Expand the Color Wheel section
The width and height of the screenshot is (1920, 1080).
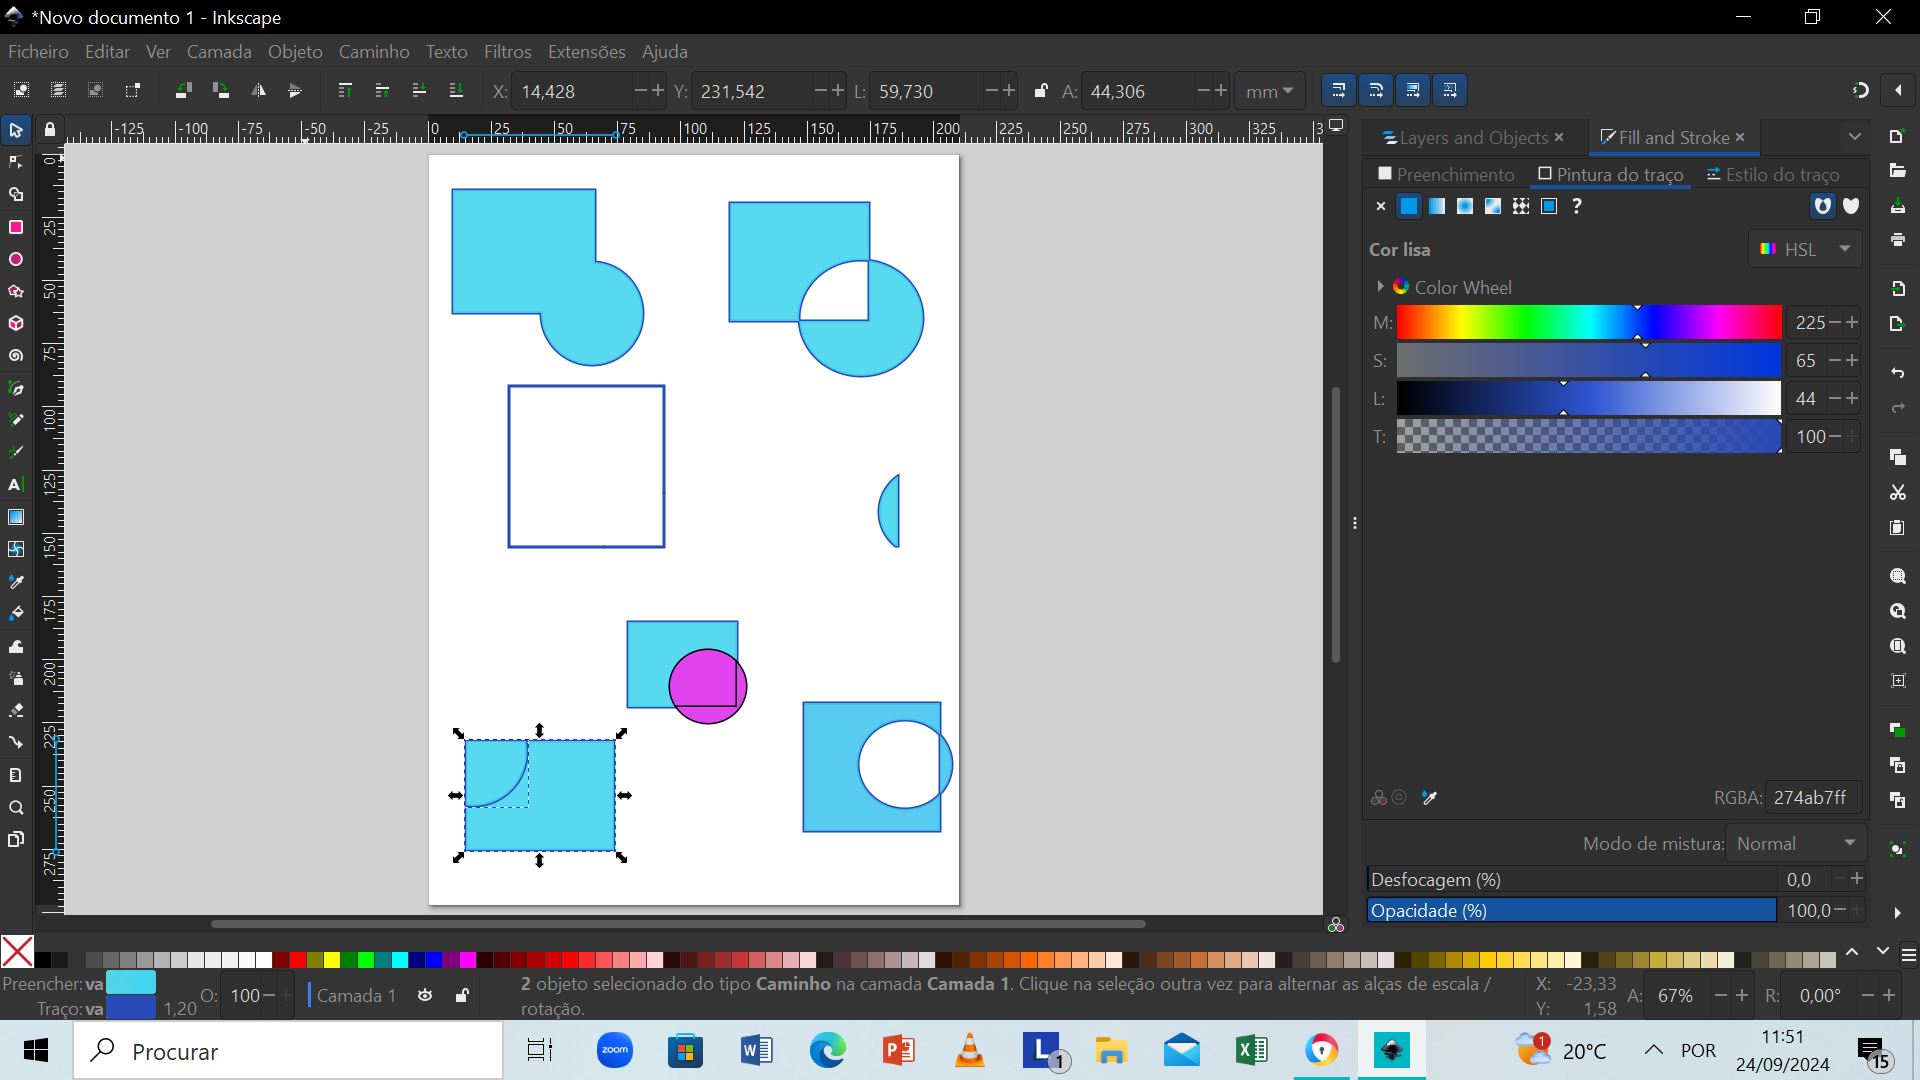click(x=1379, y=286)
